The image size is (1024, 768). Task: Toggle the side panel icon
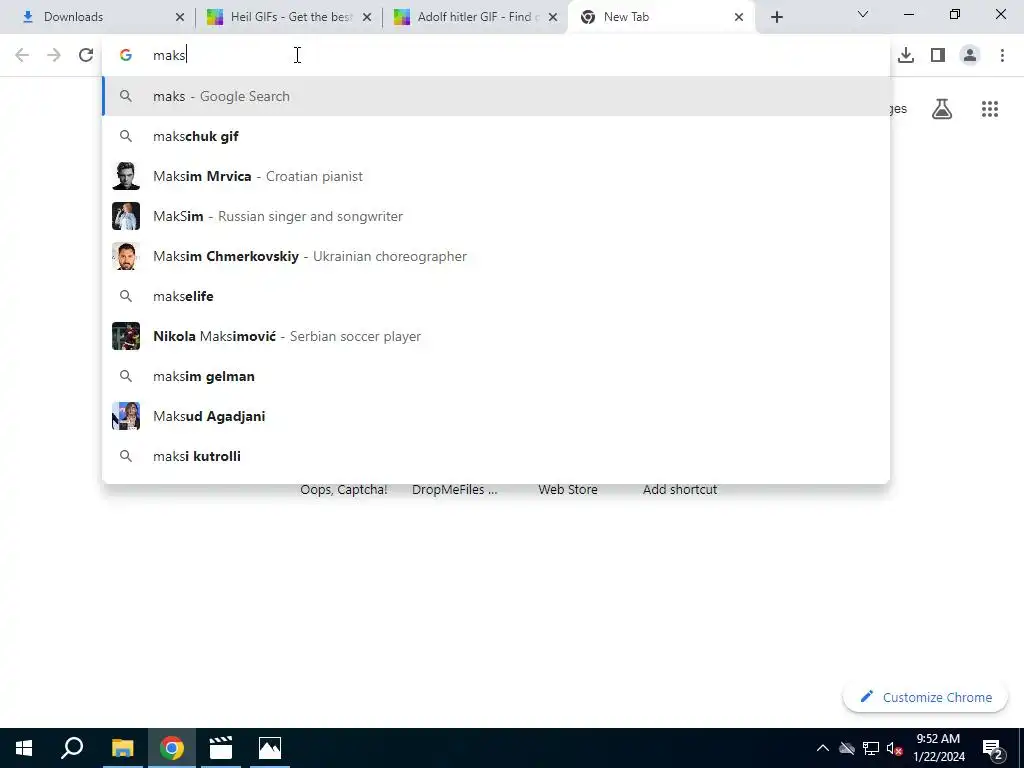coord(938,55)
